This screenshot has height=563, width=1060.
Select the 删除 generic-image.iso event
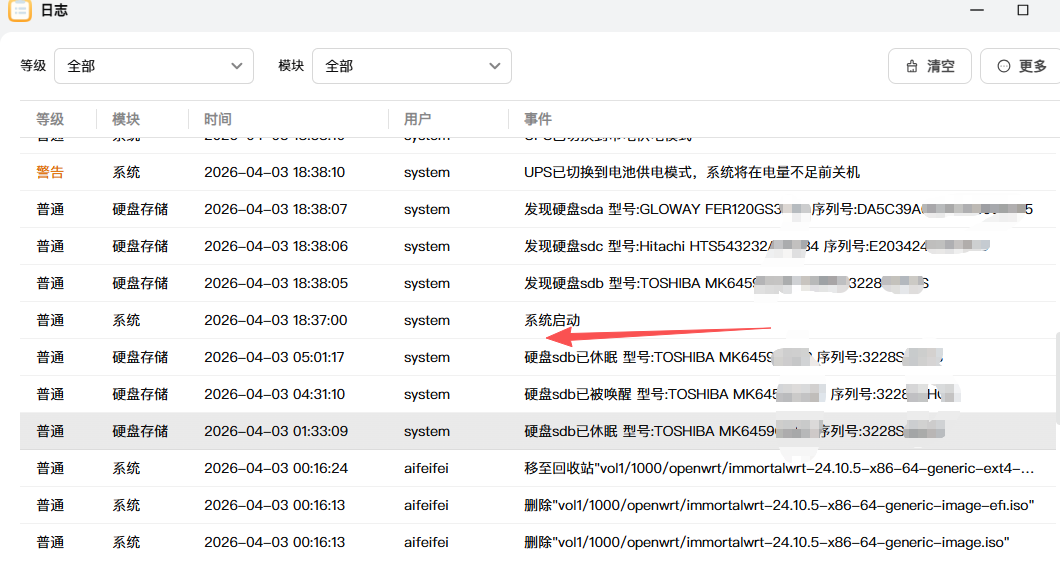coord(767,542)
